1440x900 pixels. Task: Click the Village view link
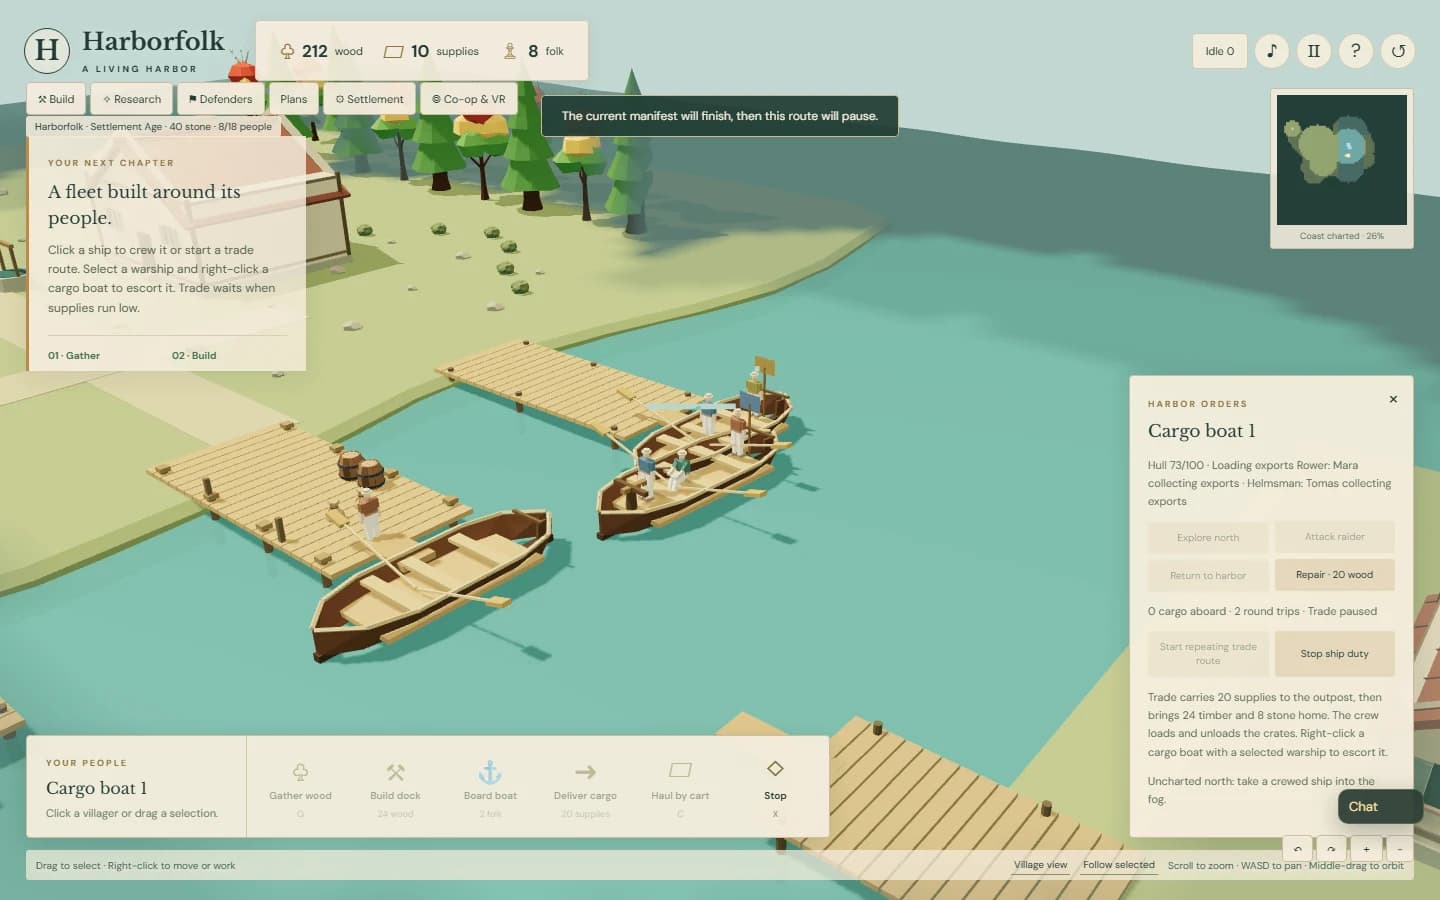(1040, 865)
